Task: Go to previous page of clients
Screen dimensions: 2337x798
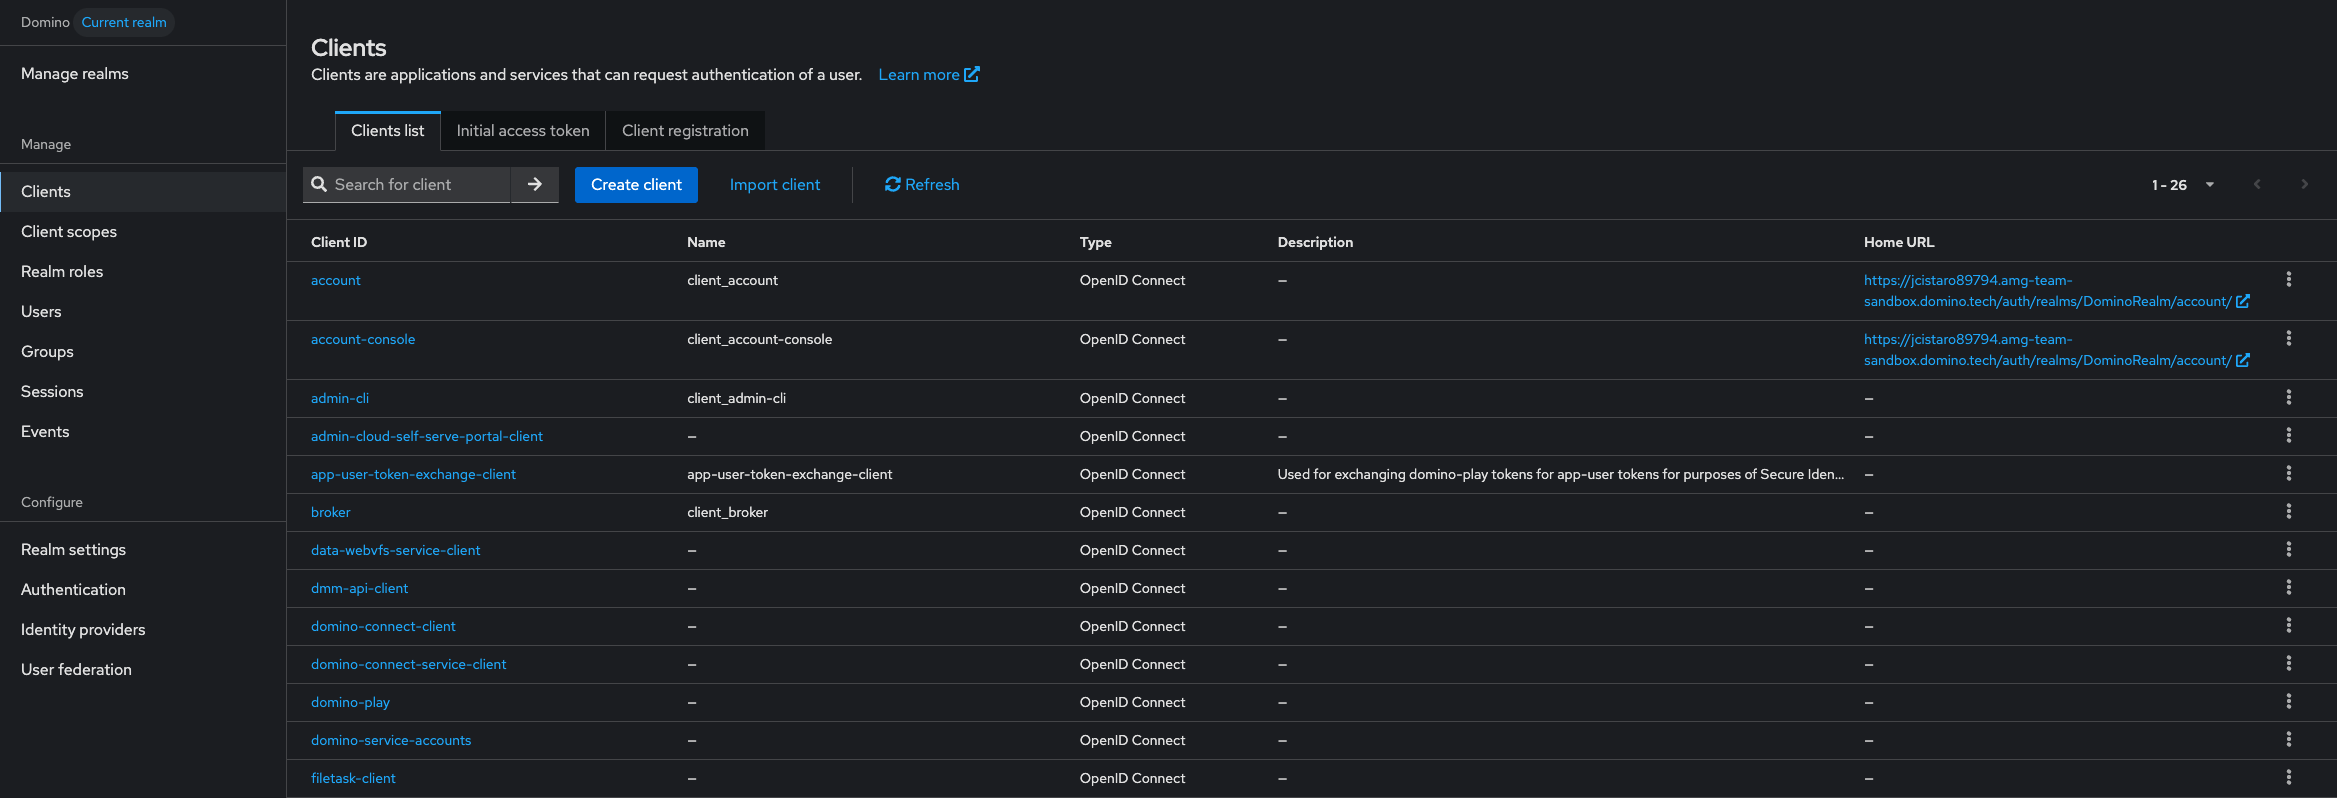Action: 2257,184
